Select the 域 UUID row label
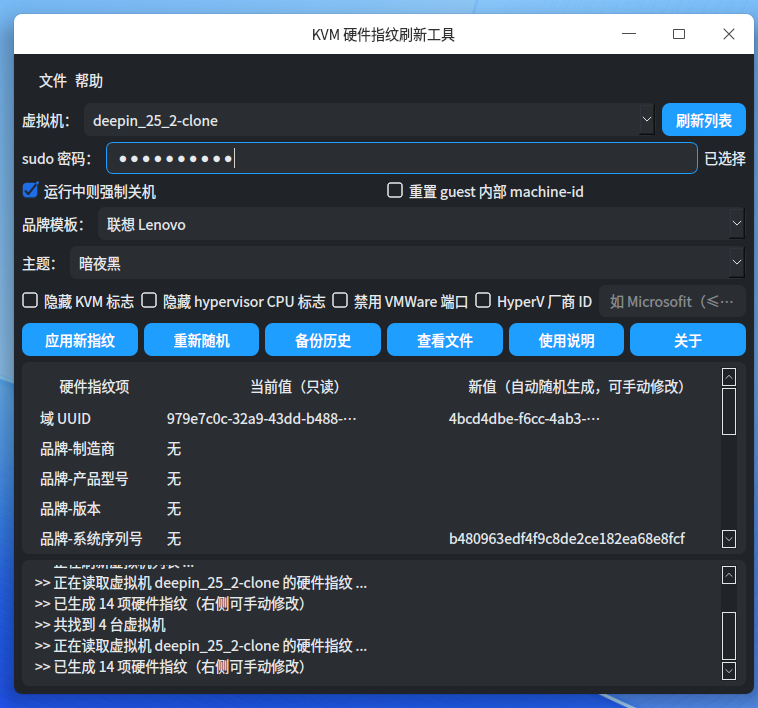 (65, 419)
